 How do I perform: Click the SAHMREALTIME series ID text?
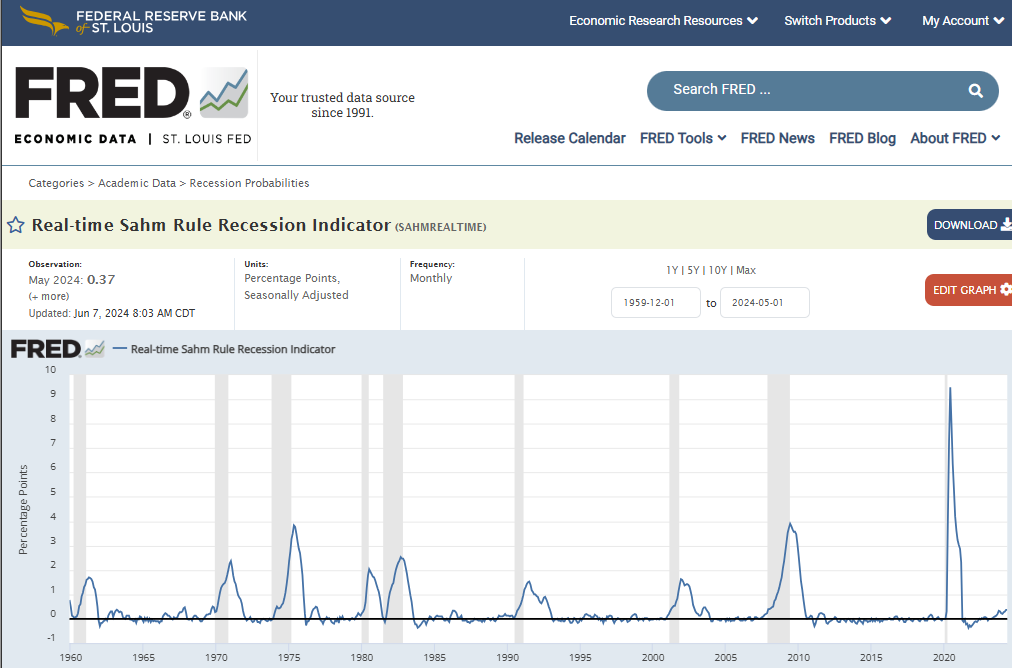[x=441, y=227]
